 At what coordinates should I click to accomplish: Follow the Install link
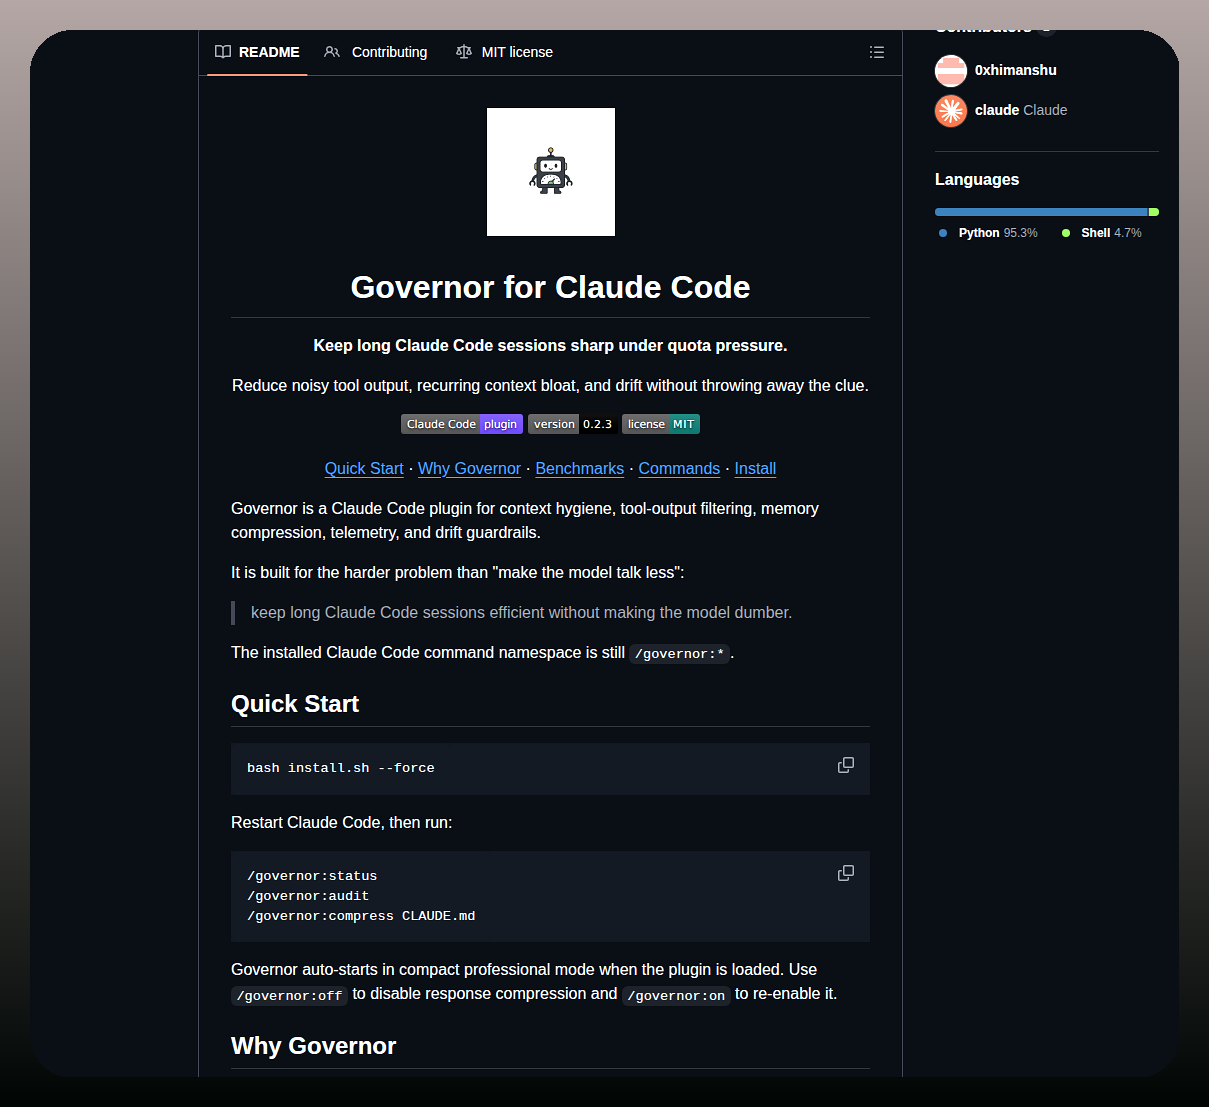[x=755, y=468]
